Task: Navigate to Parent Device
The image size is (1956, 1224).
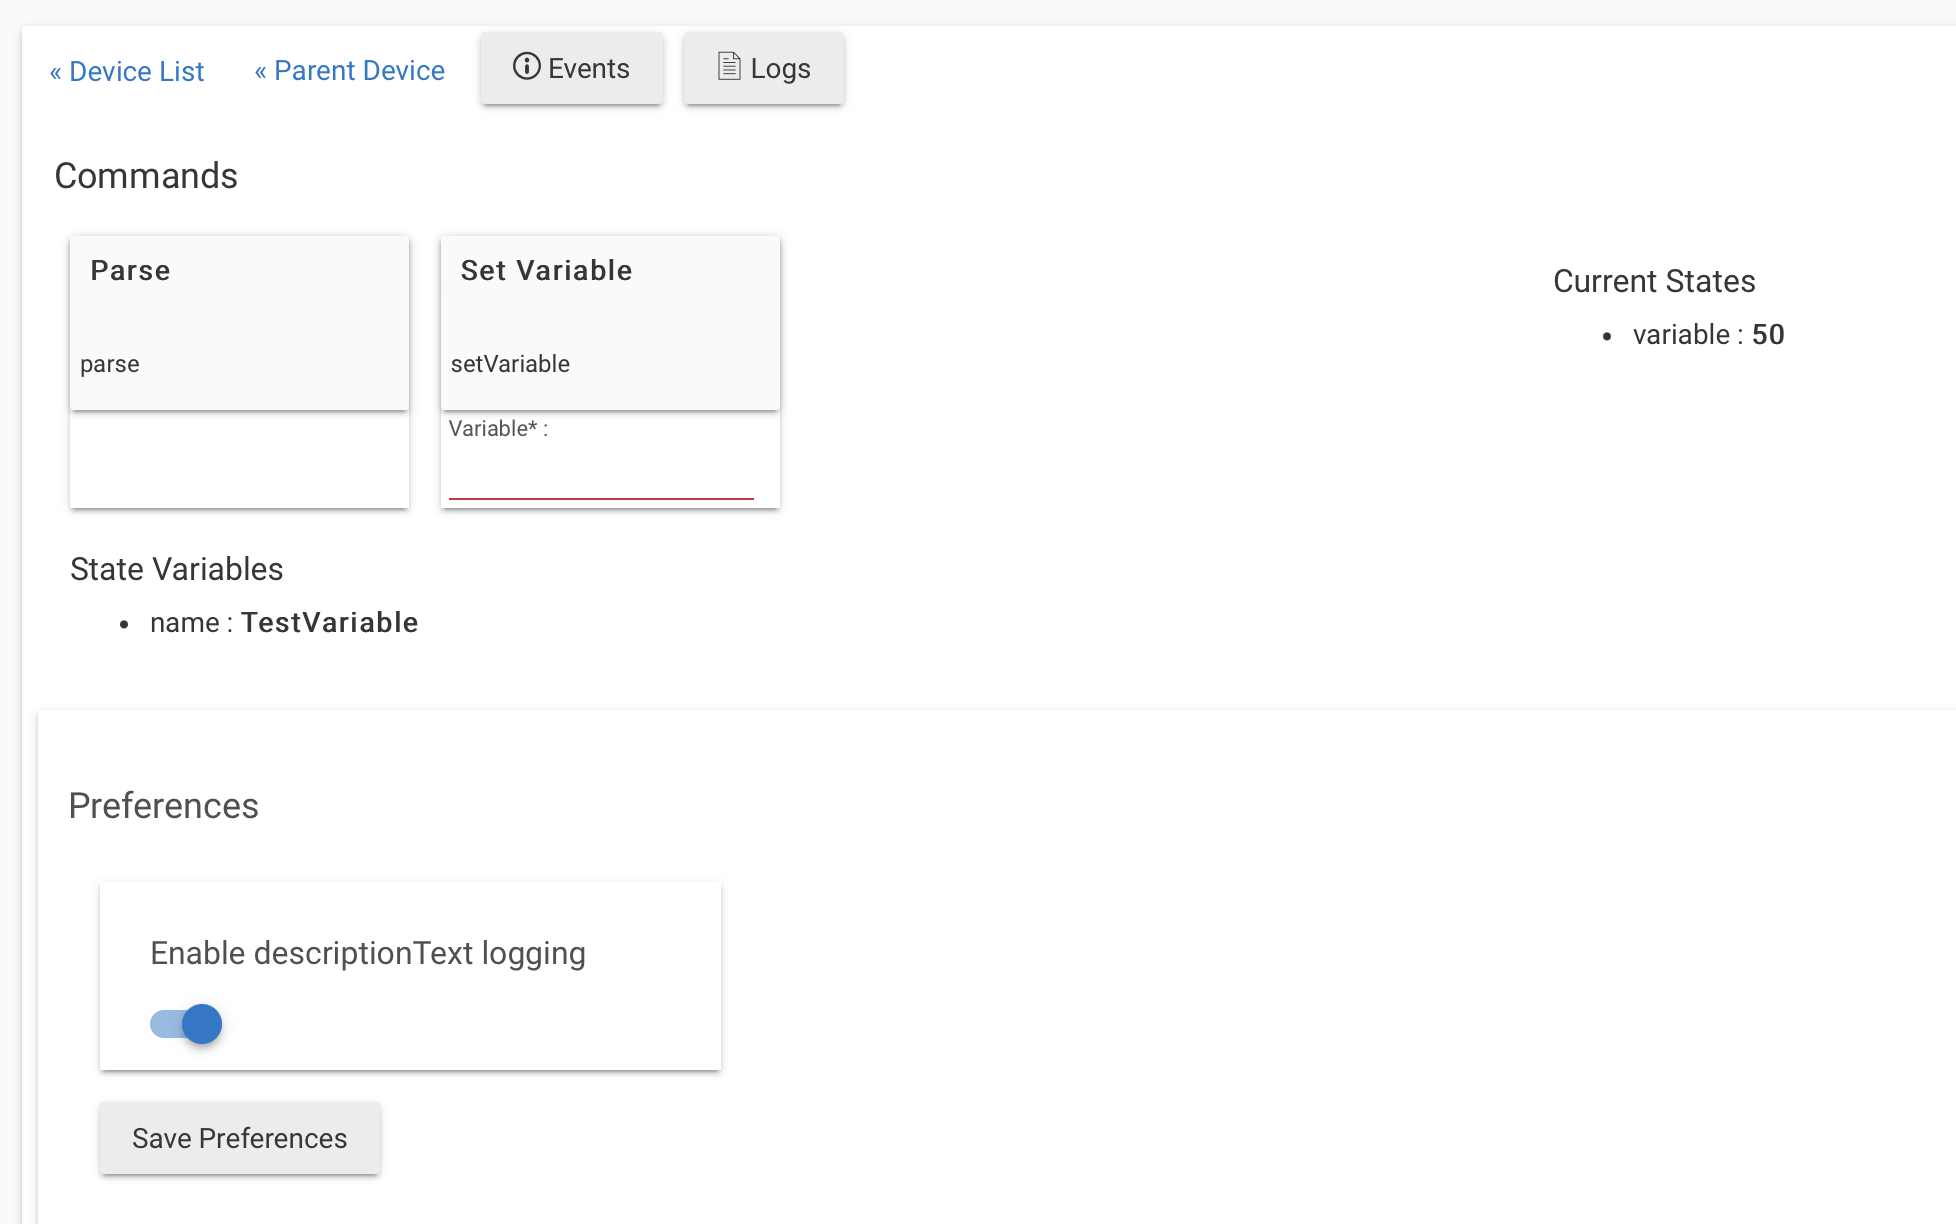Action: coord(349,71)
